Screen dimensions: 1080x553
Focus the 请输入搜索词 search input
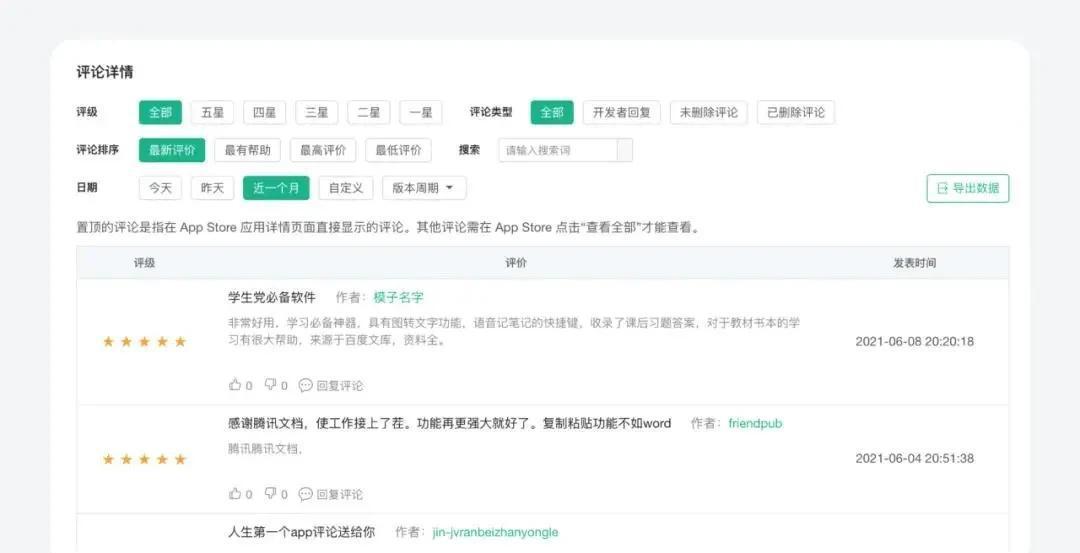558,150
